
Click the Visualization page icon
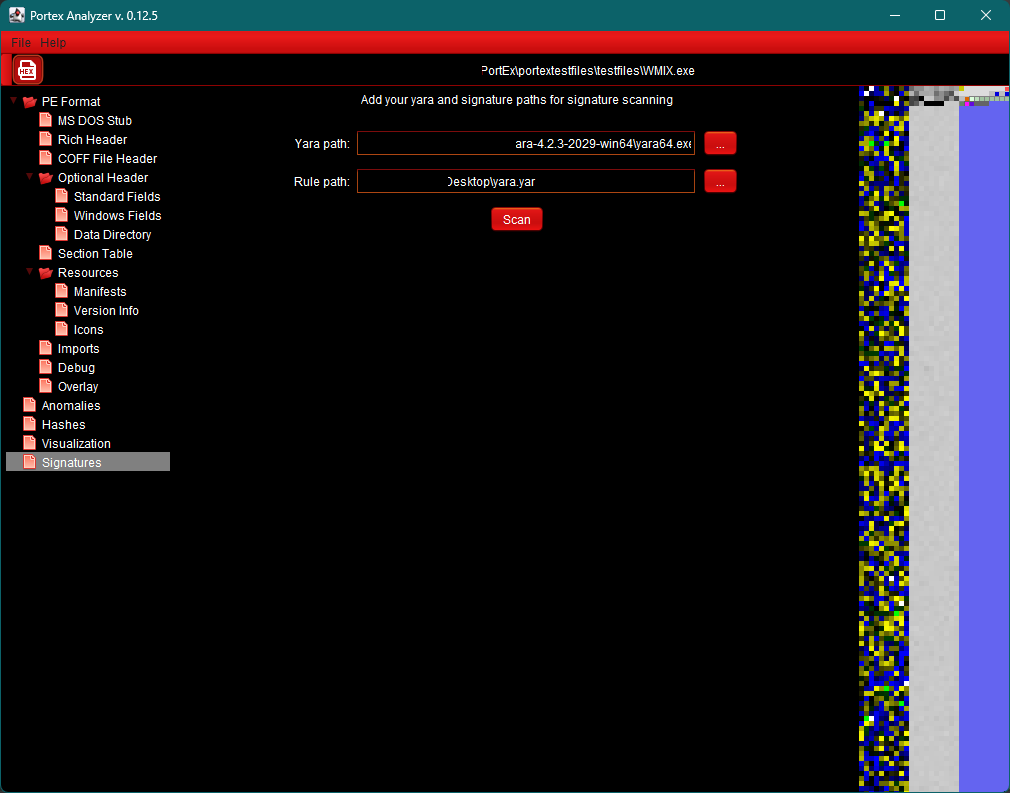pyautogui.click(x=30, y=444)
